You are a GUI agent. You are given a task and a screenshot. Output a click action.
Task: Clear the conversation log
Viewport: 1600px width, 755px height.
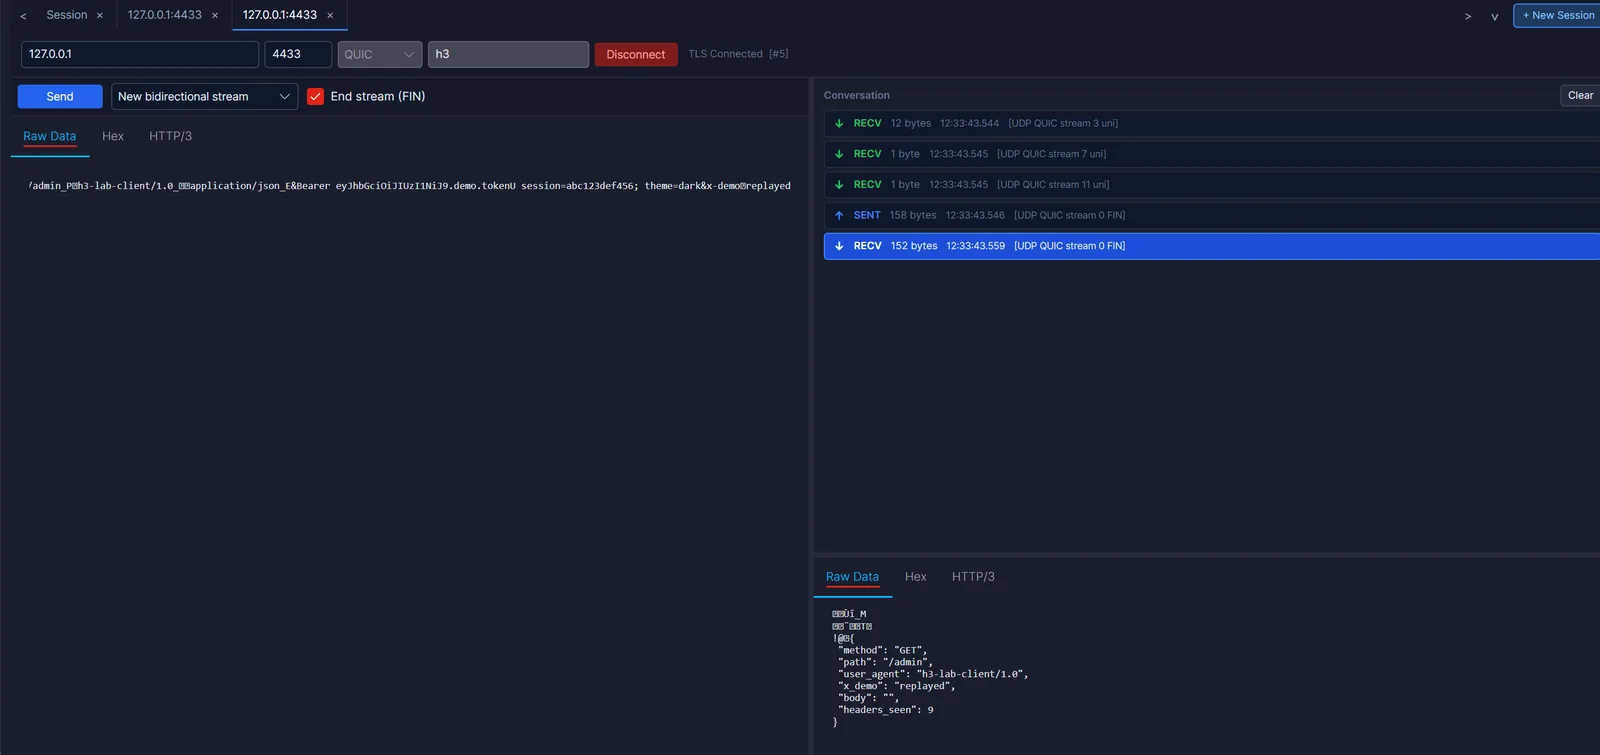pos(1580,96)
